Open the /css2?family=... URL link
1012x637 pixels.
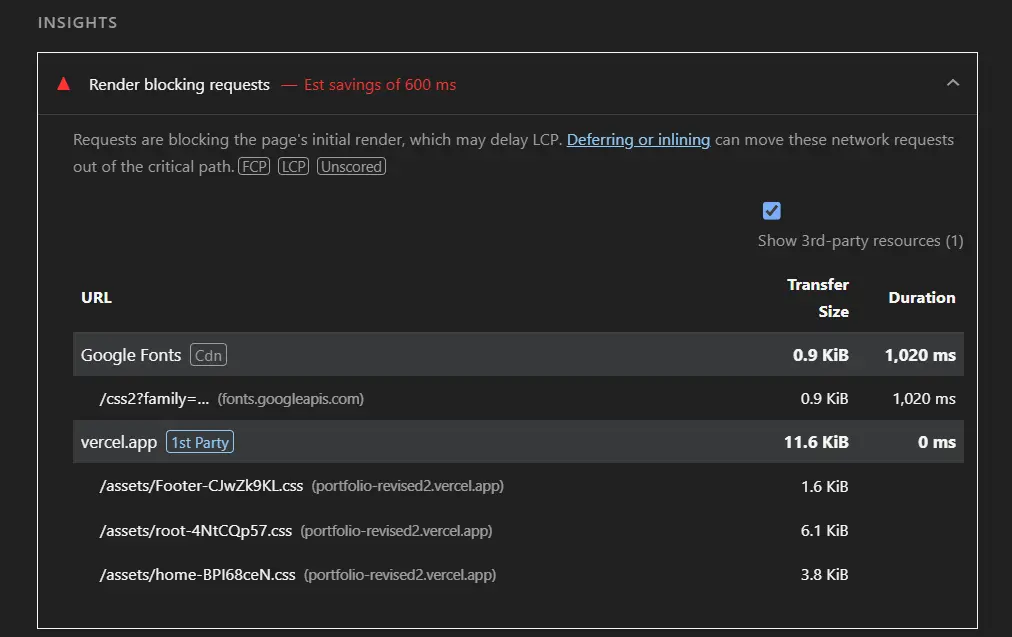tap(154, 399)
